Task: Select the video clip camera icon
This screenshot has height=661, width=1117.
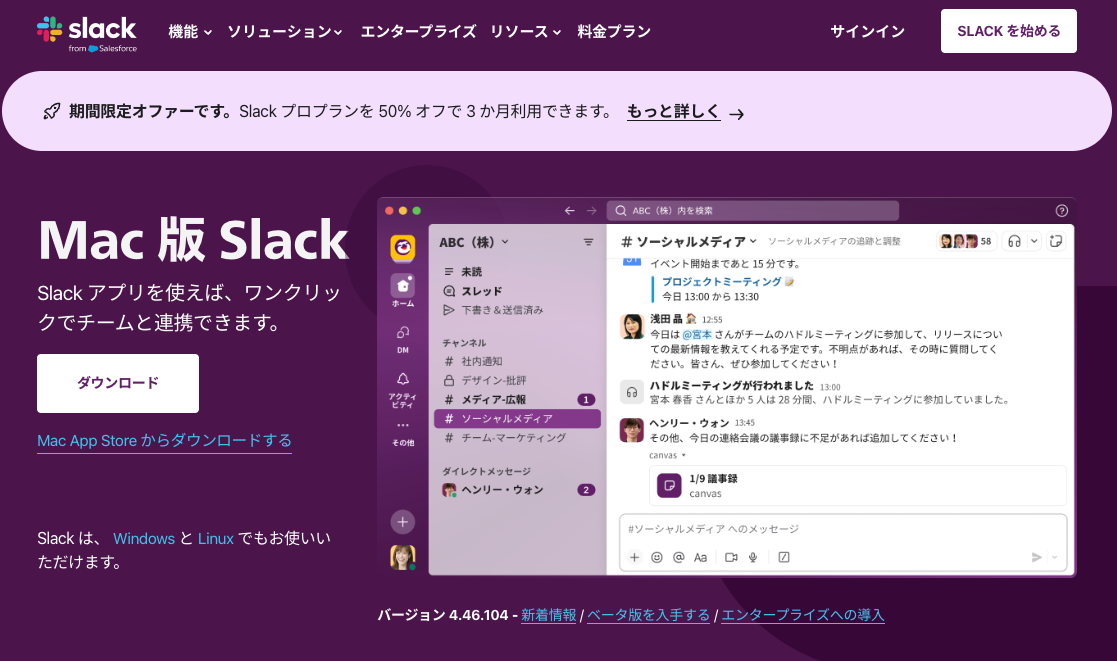Action: tap(732, 558)
